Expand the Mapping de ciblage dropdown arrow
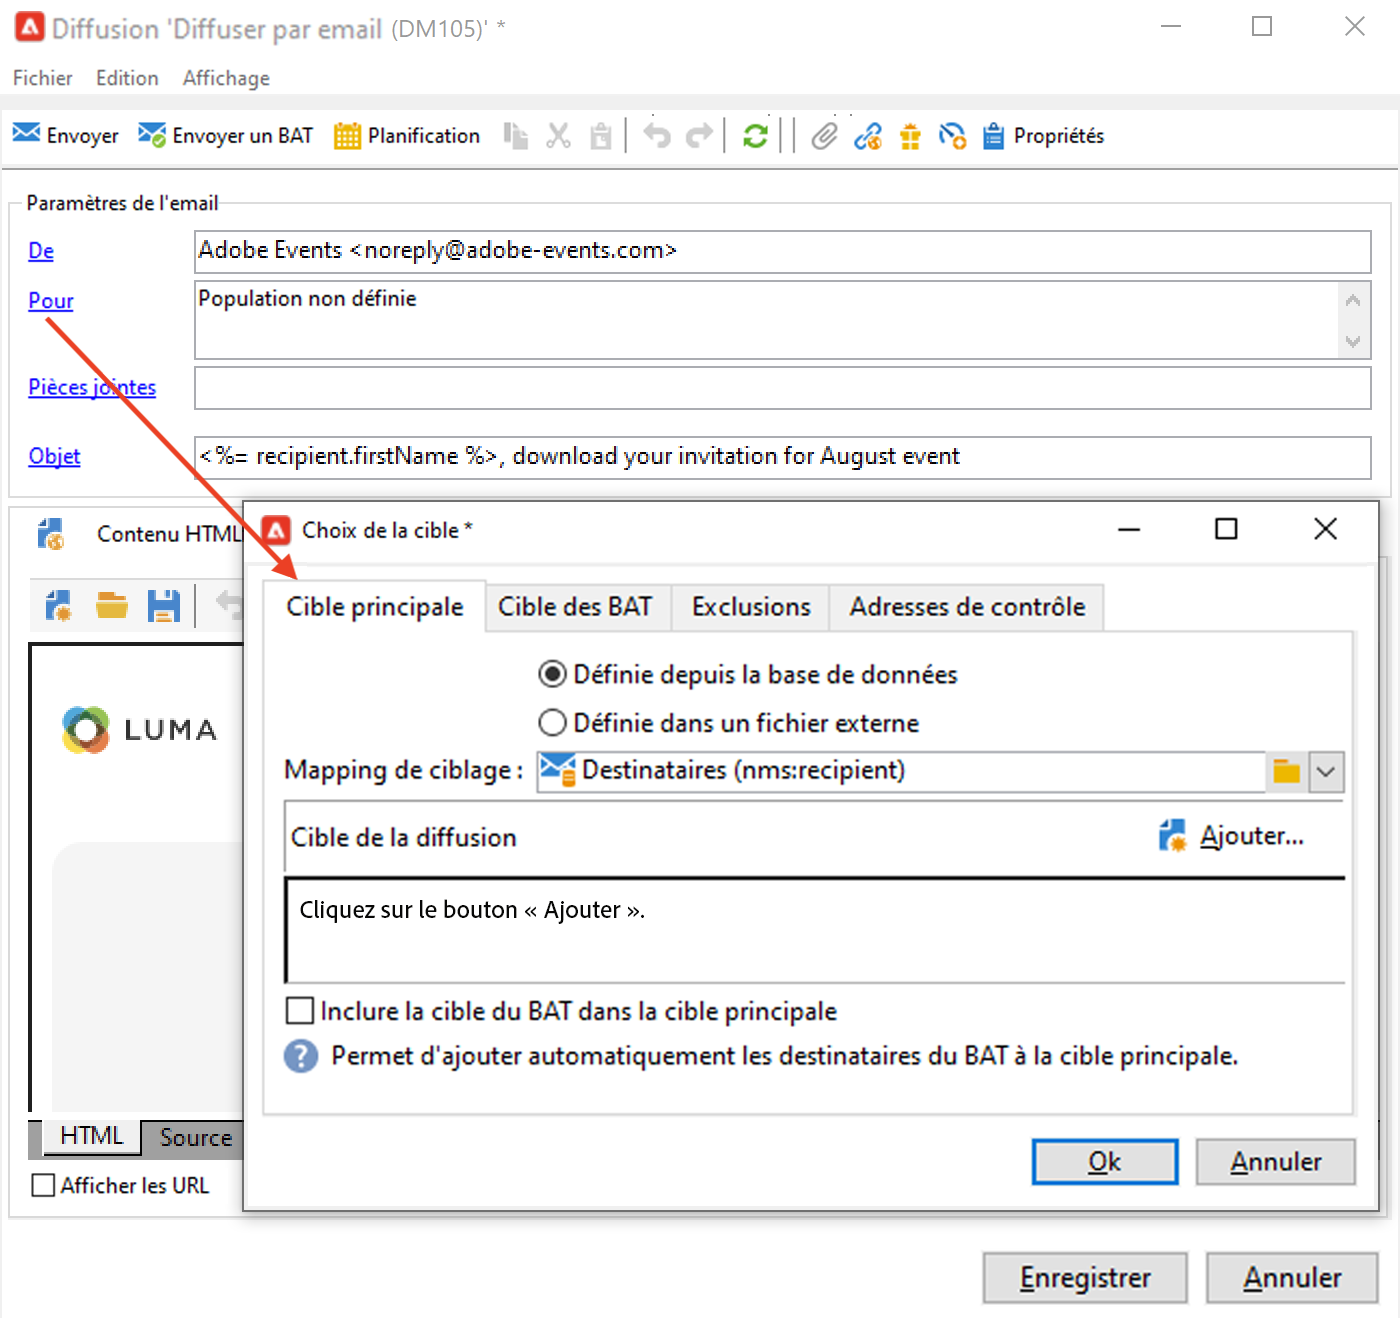1400x1318 pixels. coord(1326,771)
